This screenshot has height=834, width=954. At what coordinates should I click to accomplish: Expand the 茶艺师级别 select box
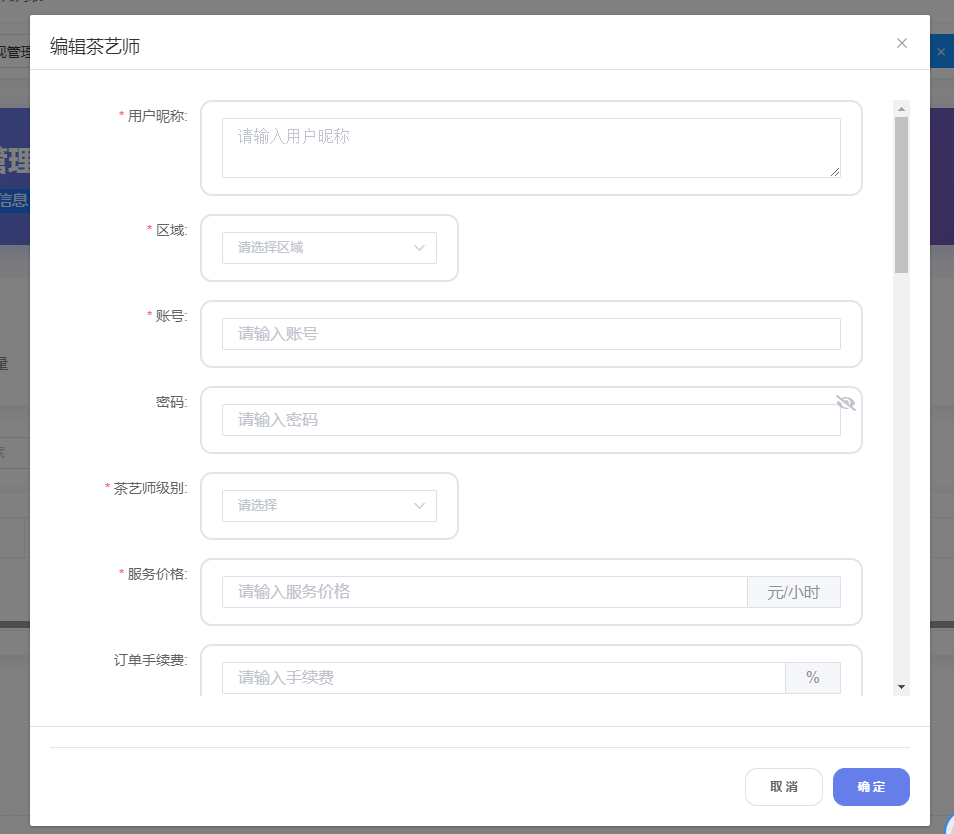[329, 506]
